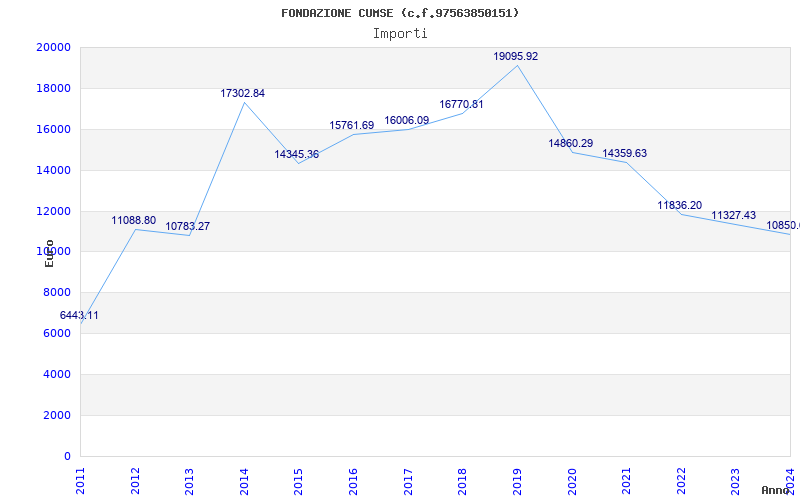
Task: Click the Euro y-axis title
Action: (49, 254)
